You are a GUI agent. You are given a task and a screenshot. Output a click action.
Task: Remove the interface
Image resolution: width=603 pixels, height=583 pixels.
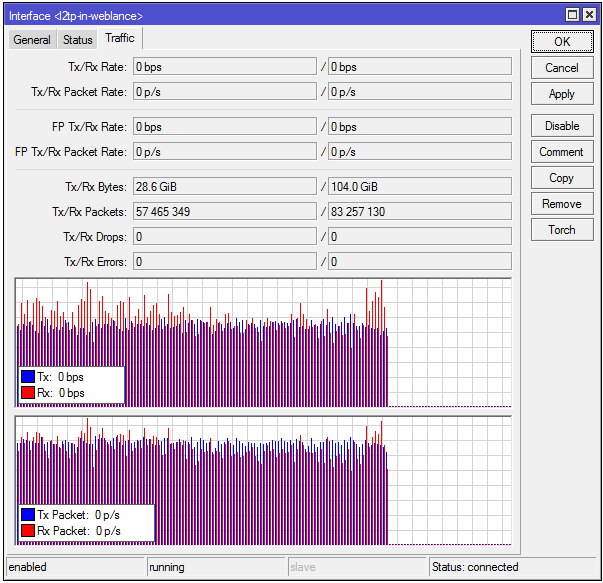562,204
